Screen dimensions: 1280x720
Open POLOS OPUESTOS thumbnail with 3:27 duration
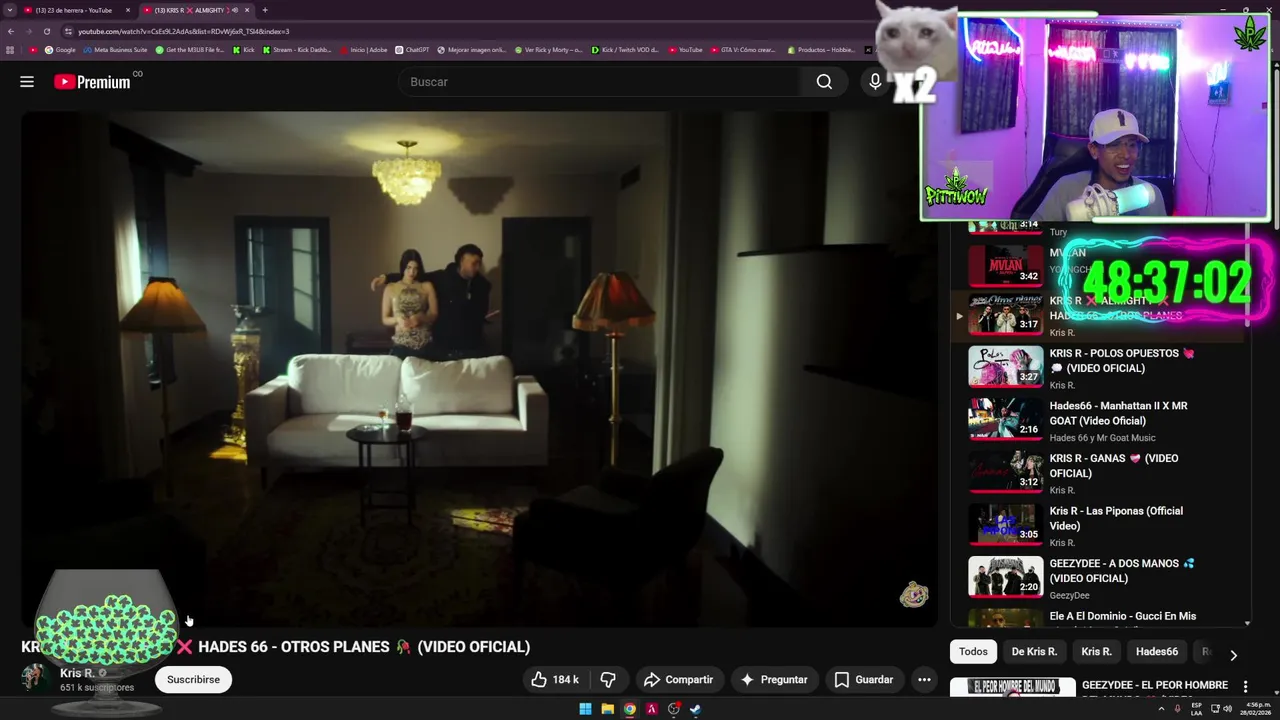(x=1006, y=366)
